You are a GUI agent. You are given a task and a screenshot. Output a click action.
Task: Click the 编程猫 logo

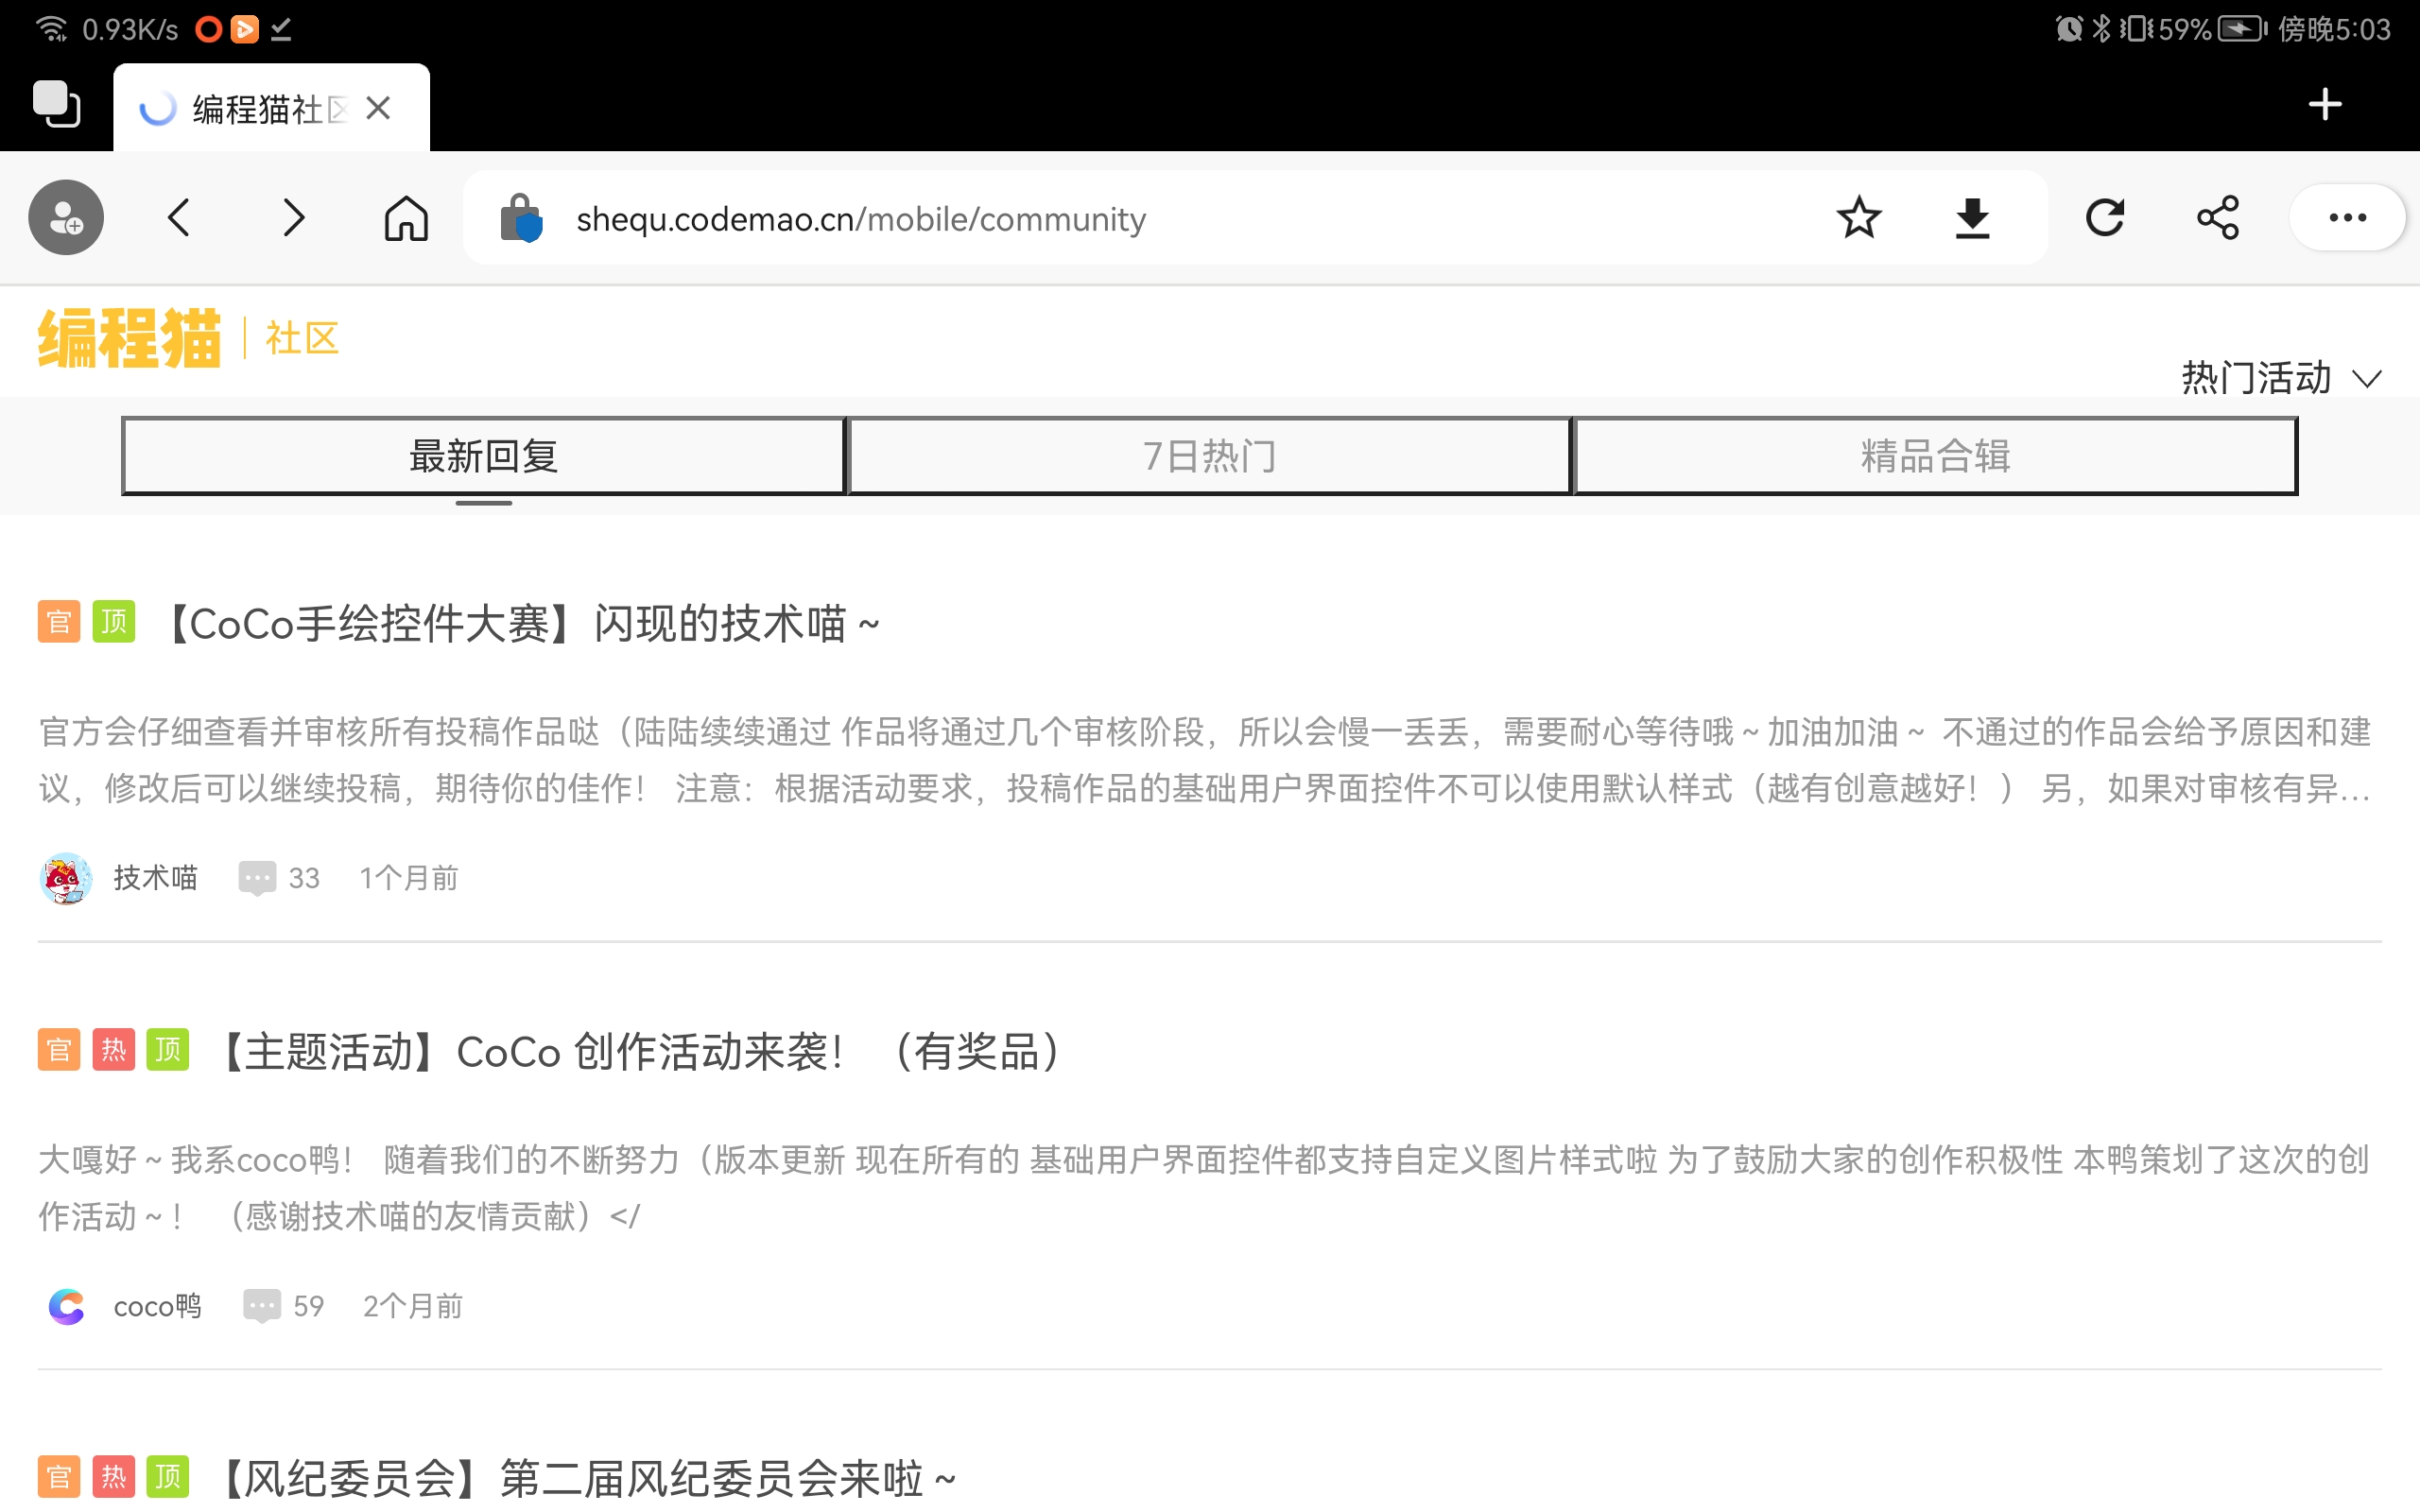coord(129,338)
